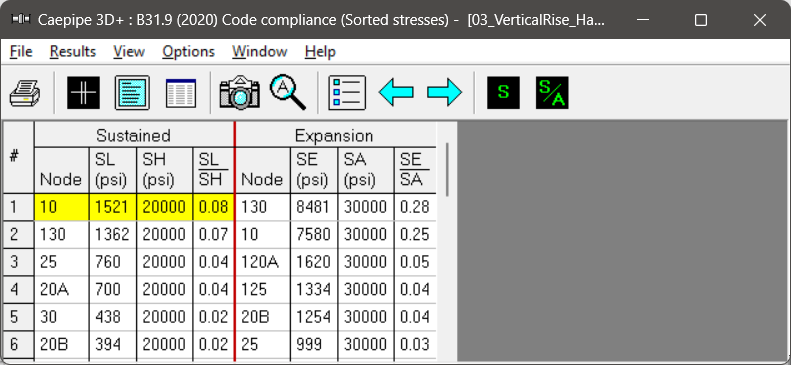Click SE value 8481 cell
This screenshot has width=791, height=365.
click(x=314, y=207)
